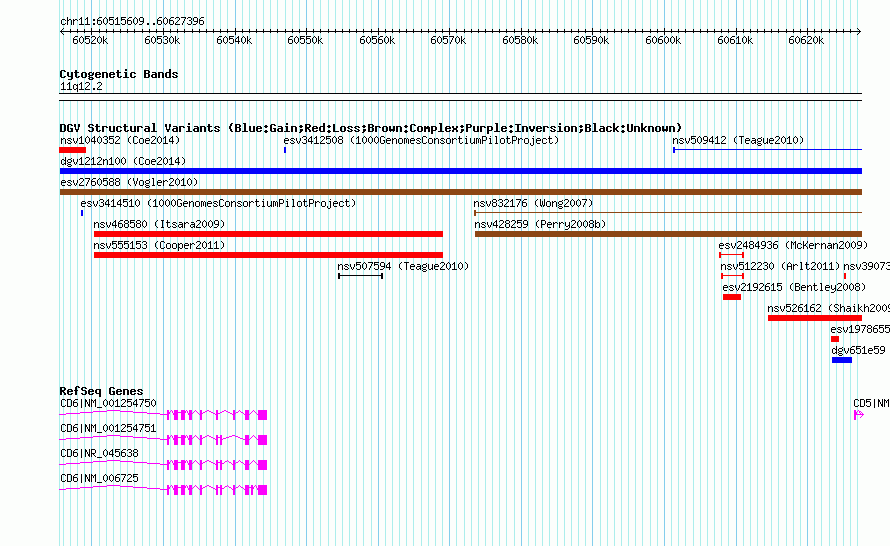Click the CD6|NM_001254751 transcript label
890x546 pixels.
tap(108, 428)
